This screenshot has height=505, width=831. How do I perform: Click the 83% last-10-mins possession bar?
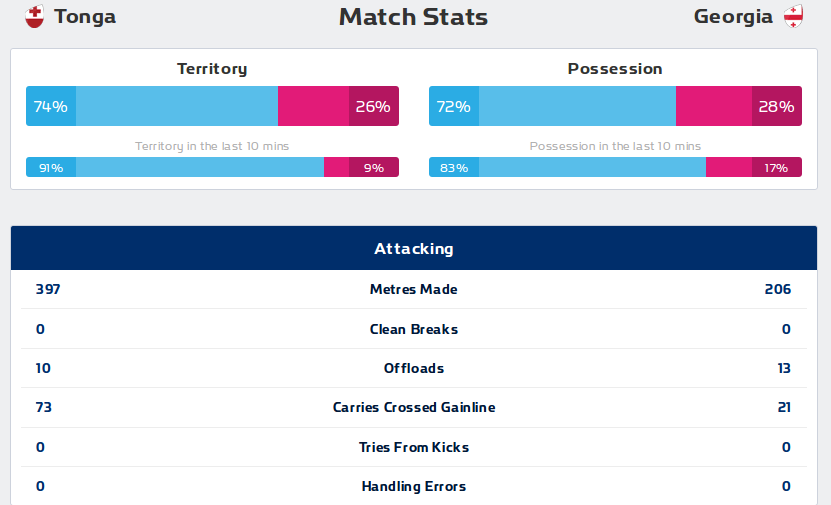(567, 168)
